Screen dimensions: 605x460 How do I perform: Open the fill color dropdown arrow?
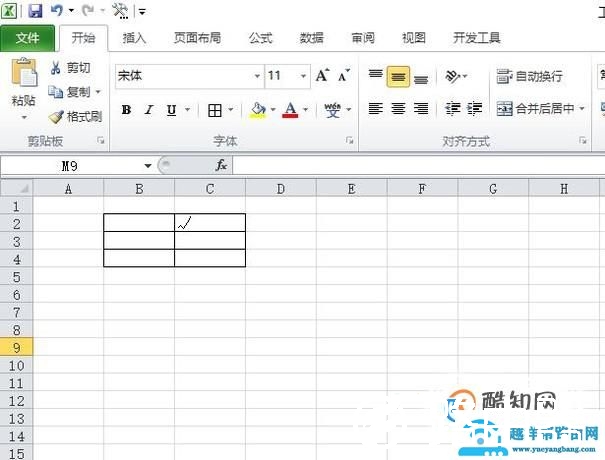pos(273,110)
